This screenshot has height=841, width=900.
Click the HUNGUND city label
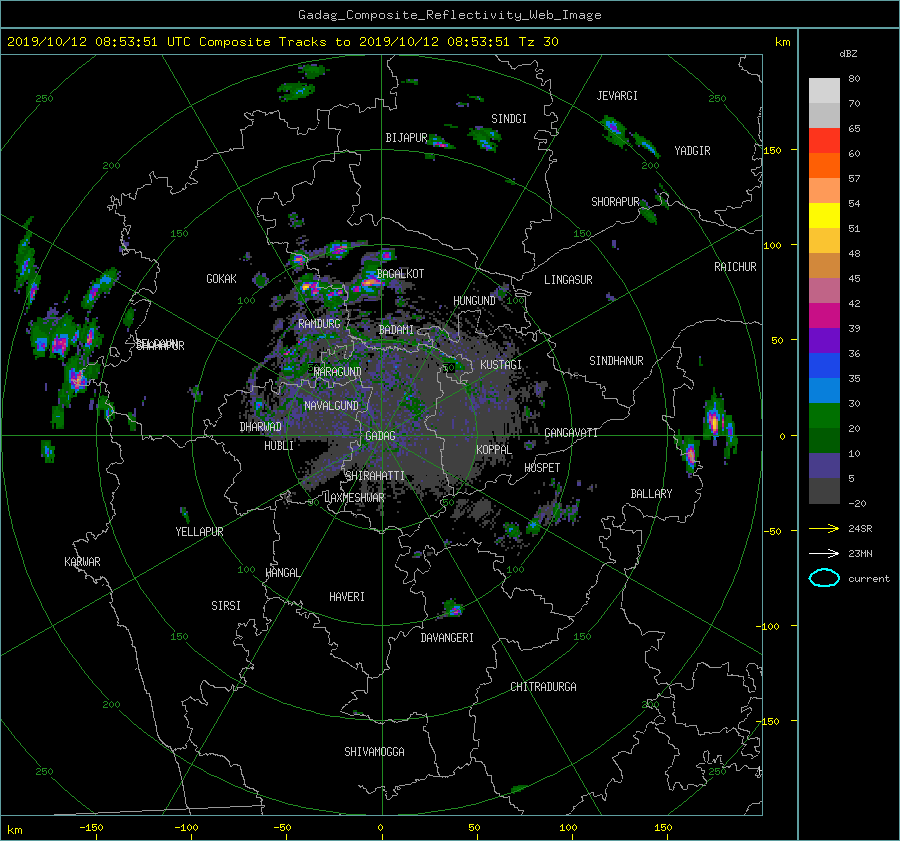[474, 301]
